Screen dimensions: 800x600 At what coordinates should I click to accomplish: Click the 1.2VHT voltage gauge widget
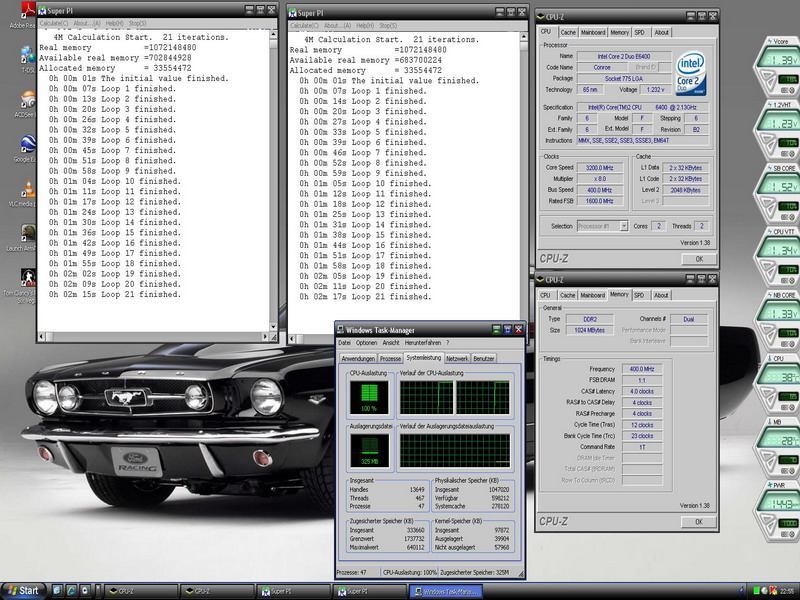pyautogui.click(x=777, y=128)
